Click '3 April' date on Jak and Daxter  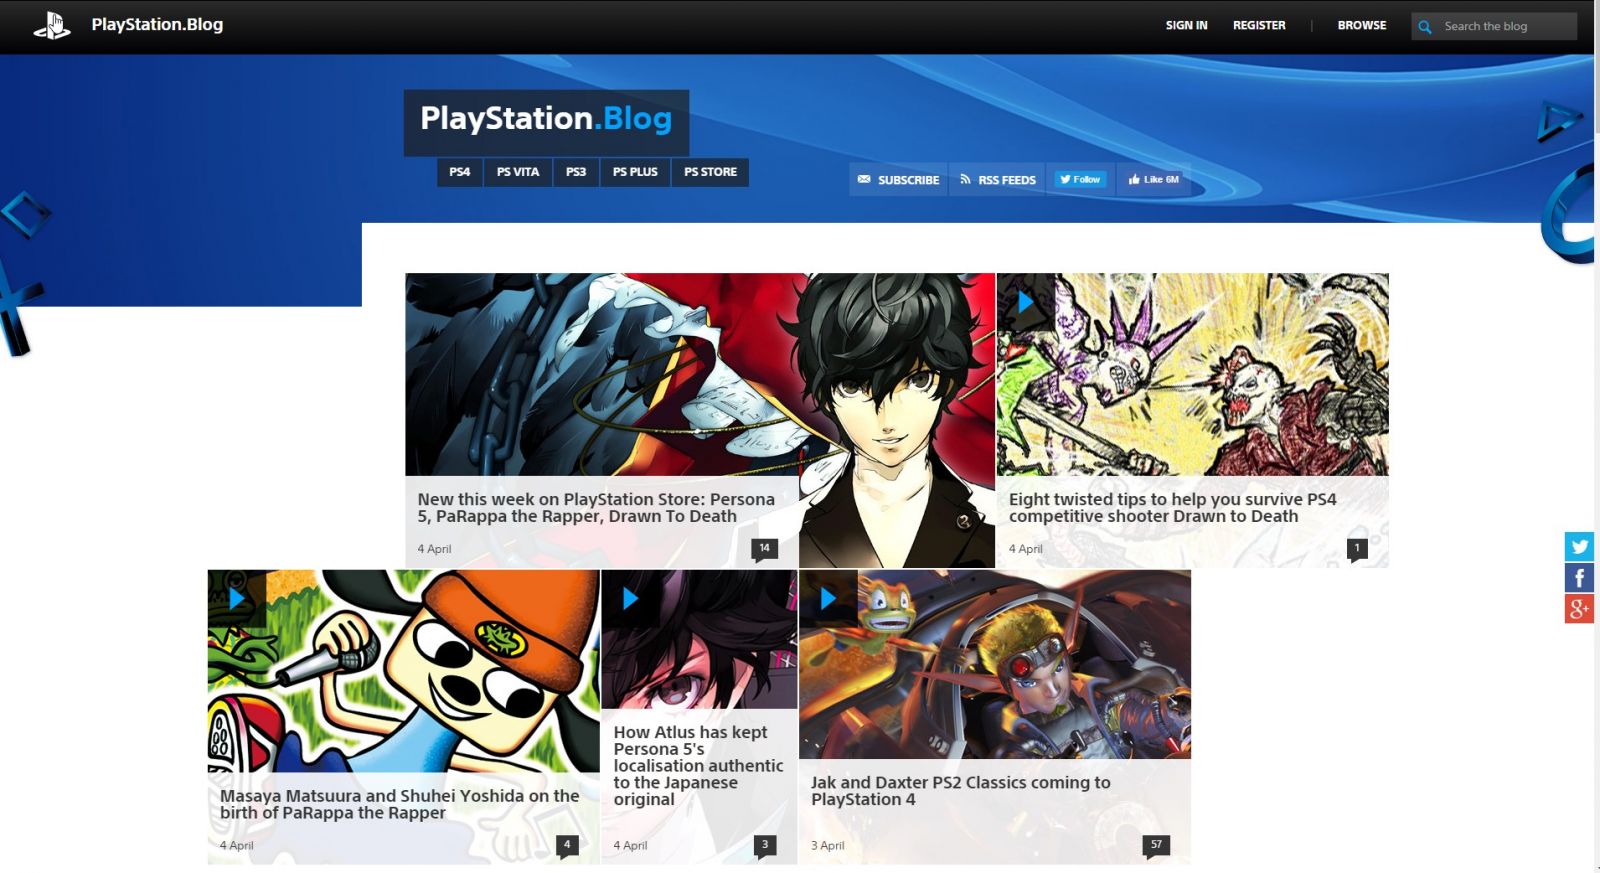coord(828,846)
